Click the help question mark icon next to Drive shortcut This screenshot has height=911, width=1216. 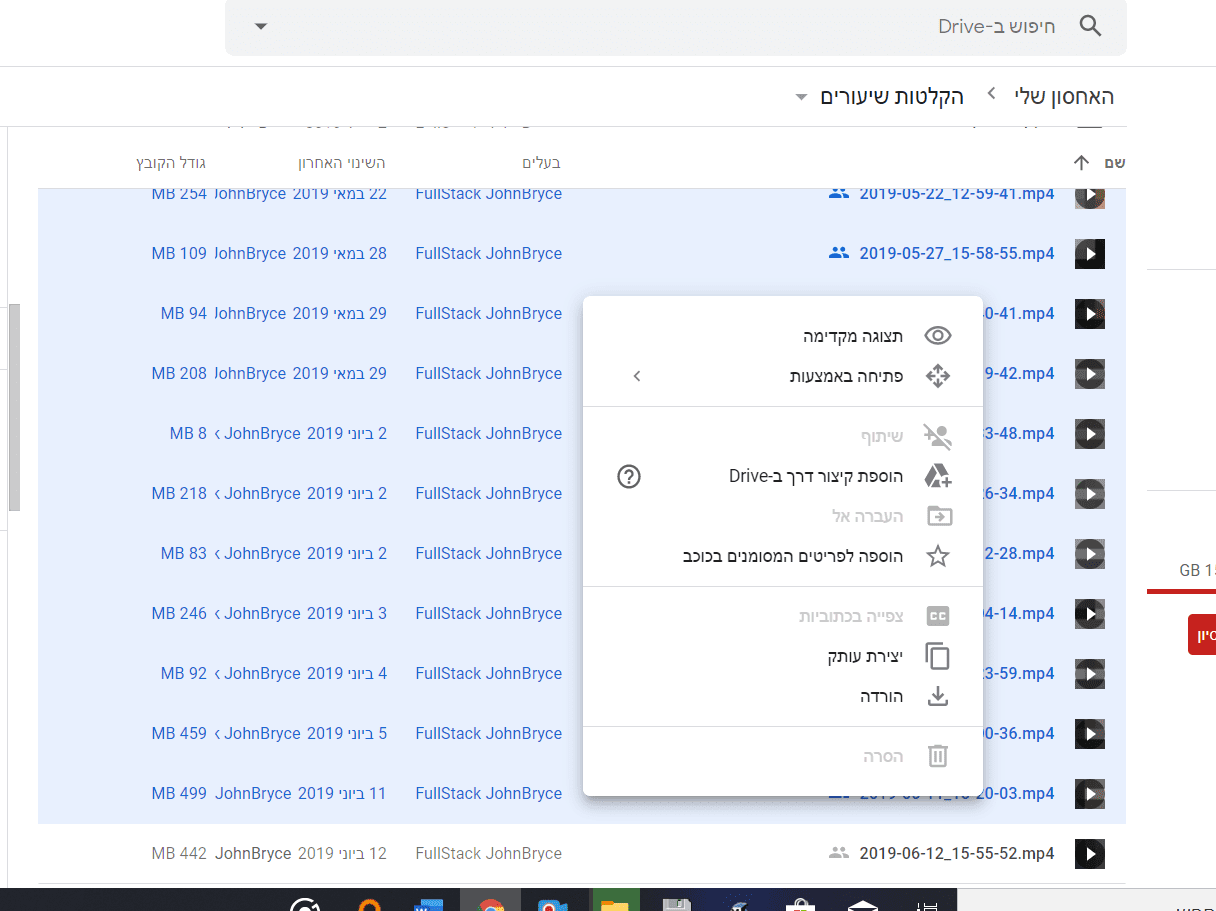coord(629,477)
